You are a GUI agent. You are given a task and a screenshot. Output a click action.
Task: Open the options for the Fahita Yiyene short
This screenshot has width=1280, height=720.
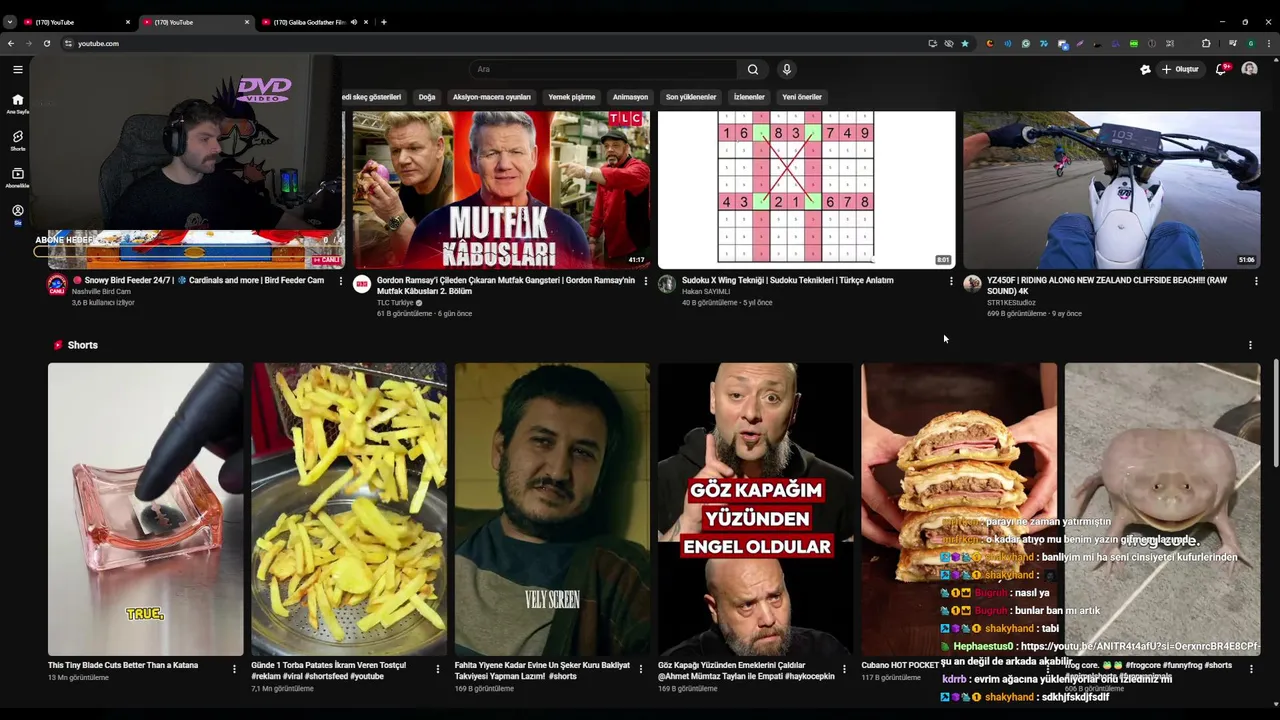[x=641, y=669]
